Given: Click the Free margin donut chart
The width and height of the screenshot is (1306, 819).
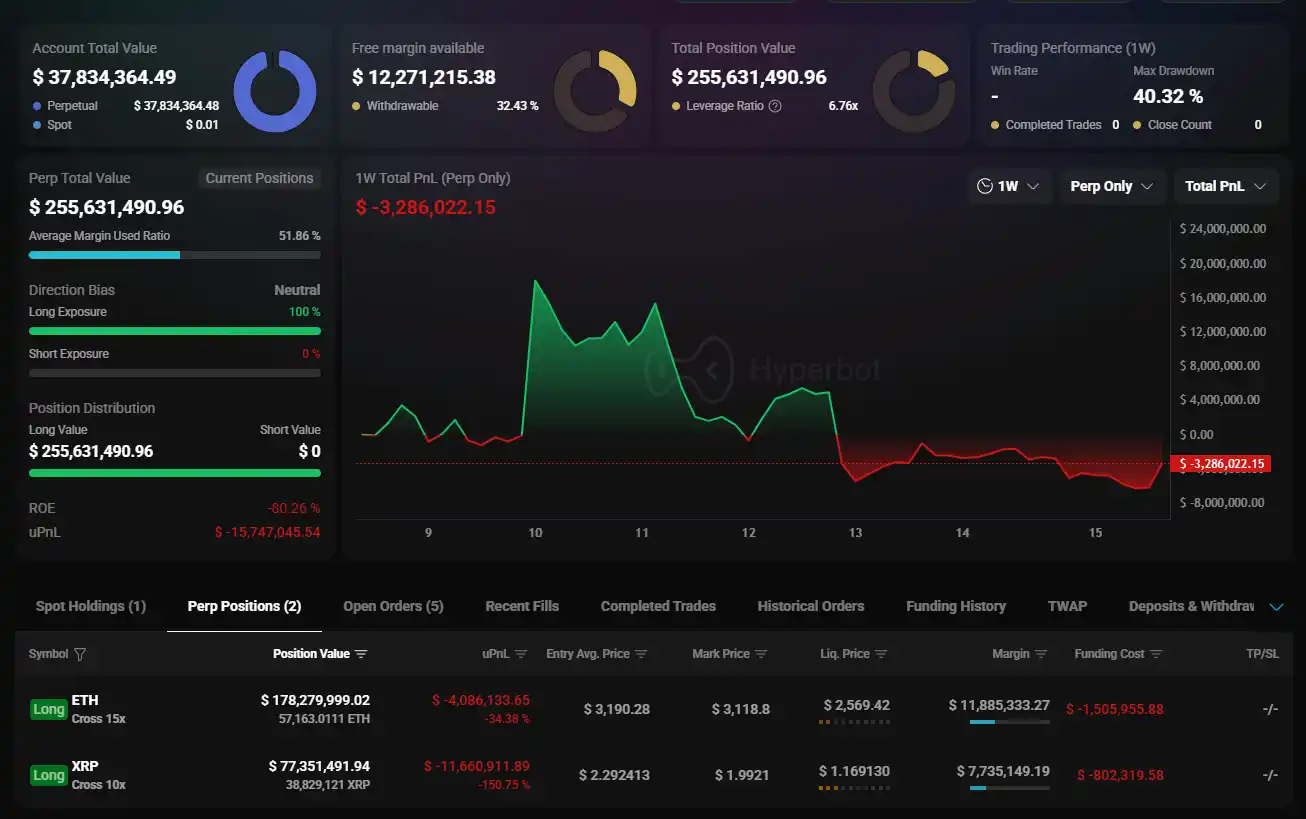Looking at the screenshot, I should [595, 91].
